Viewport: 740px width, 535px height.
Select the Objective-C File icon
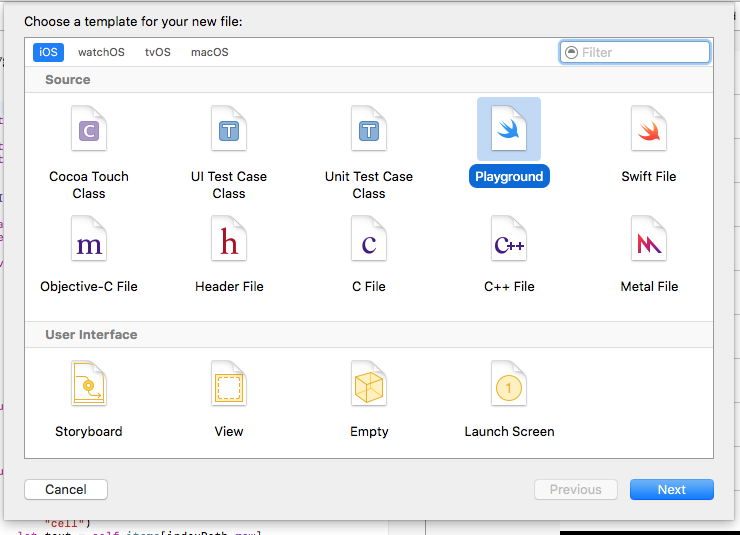(x=89, y=240)
